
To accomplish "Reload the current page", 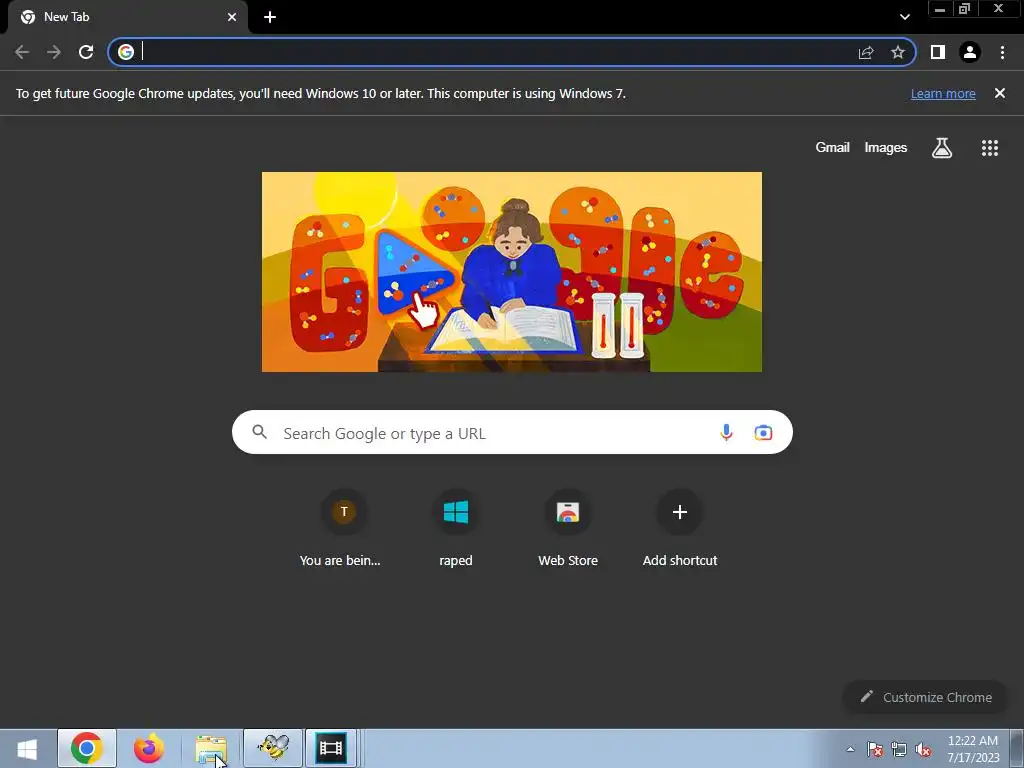I will (86, 52).
